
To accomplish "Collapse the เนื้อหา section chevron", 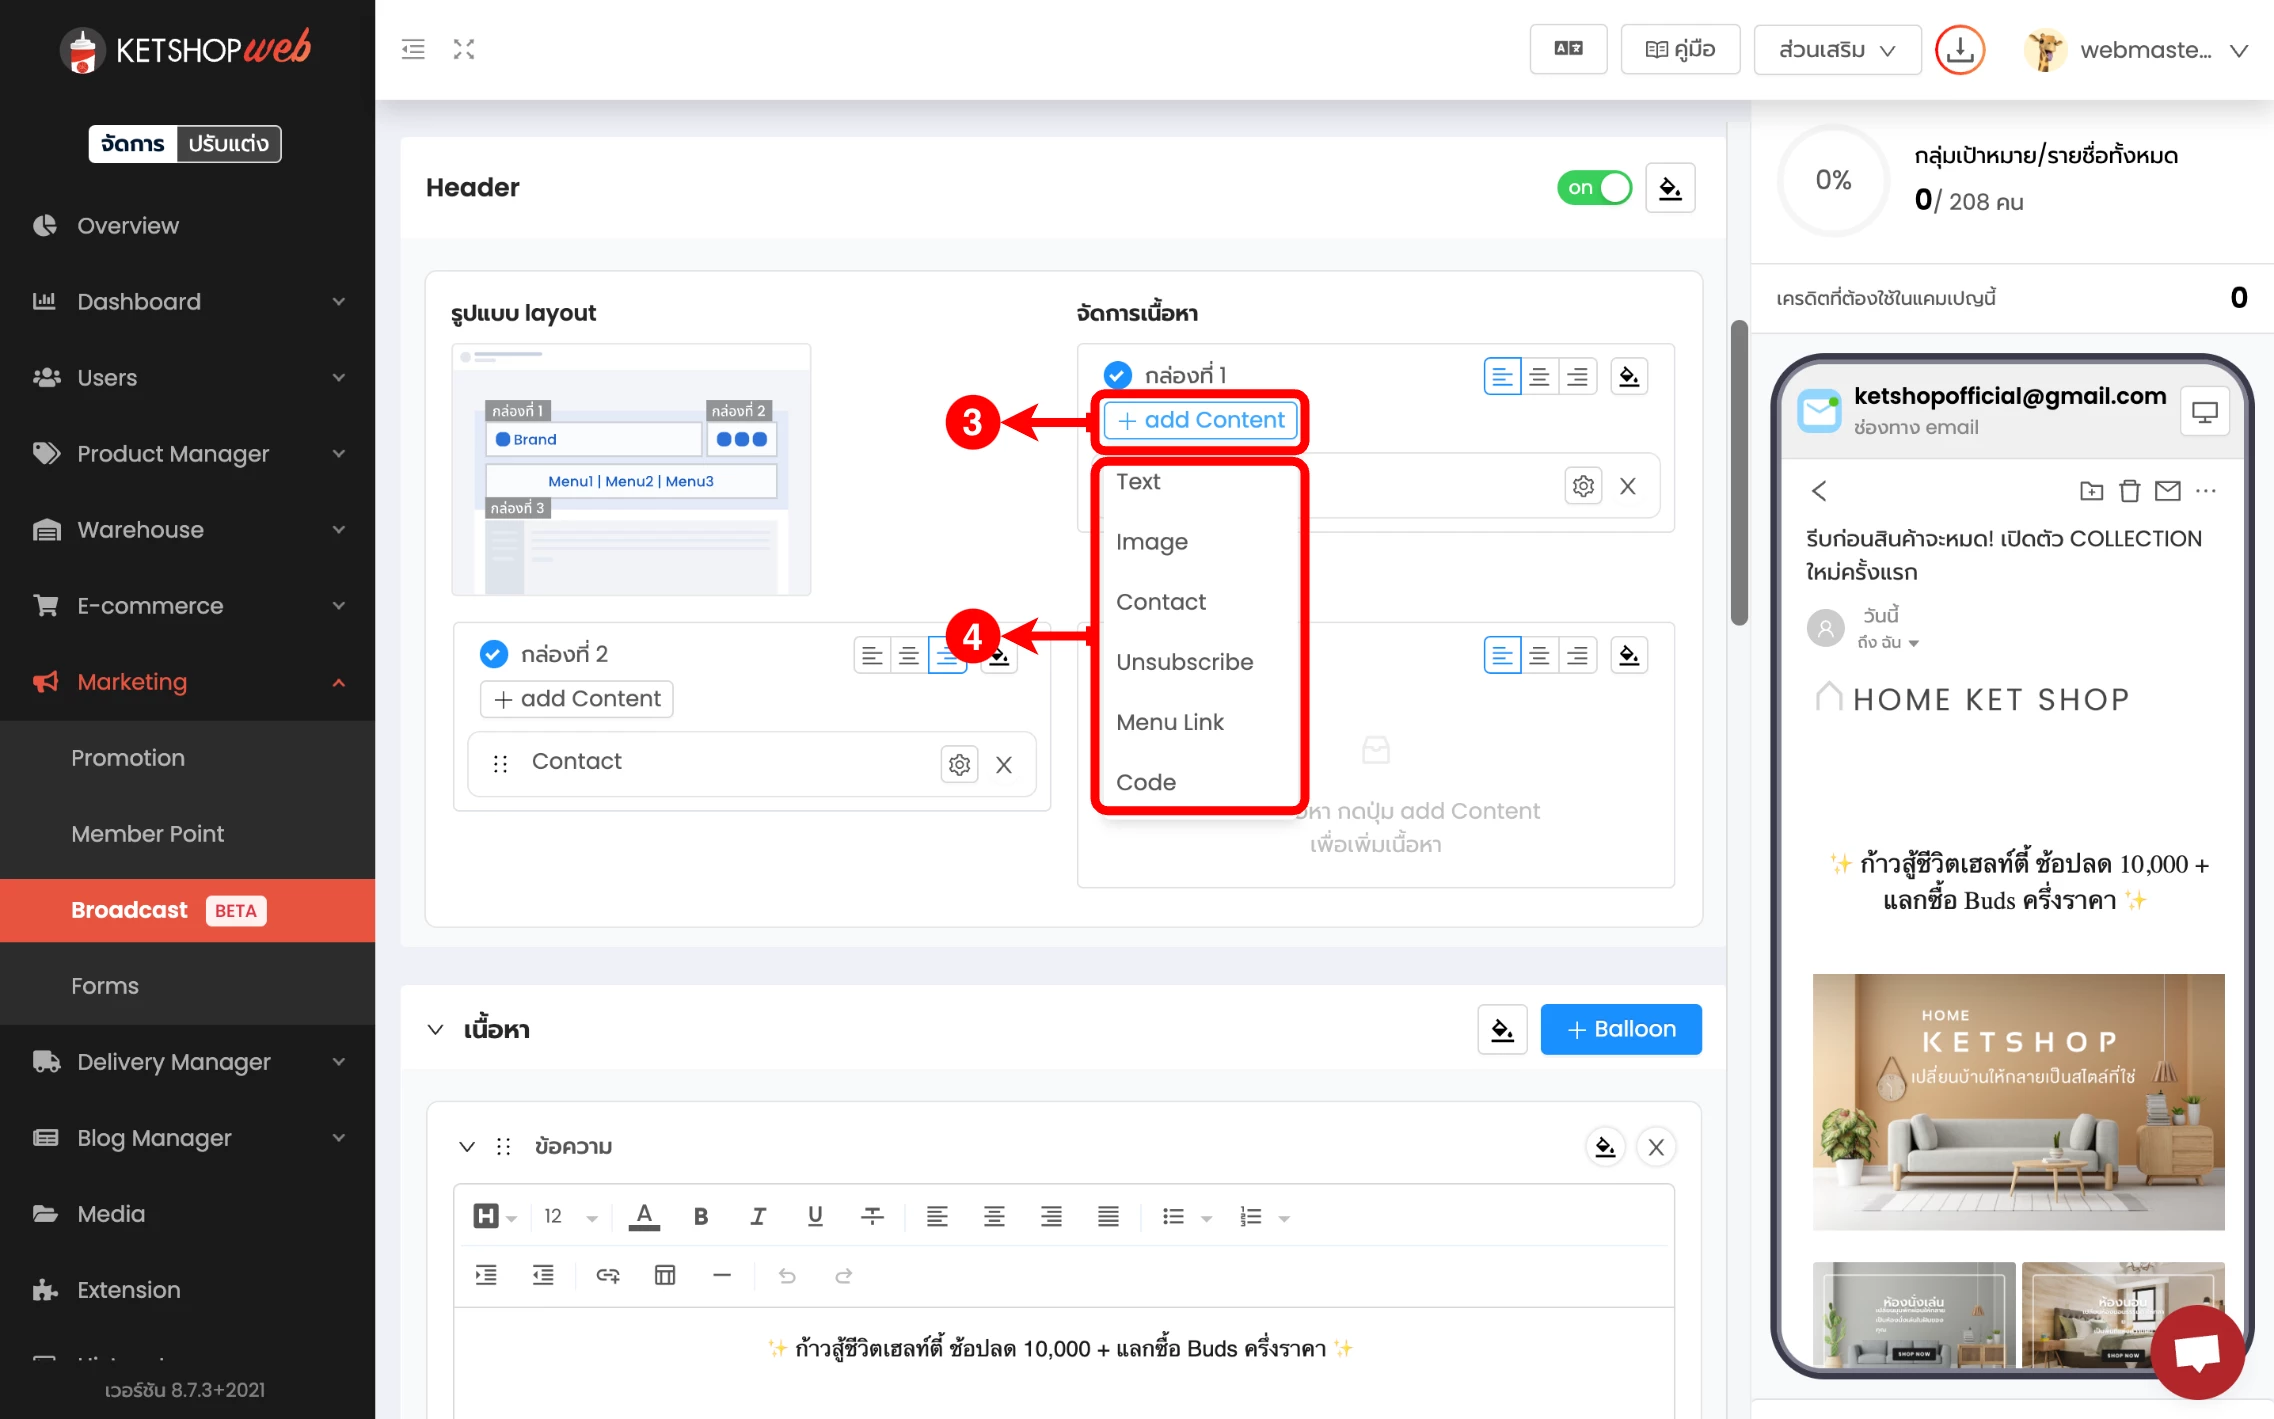I will (435, 1029).
